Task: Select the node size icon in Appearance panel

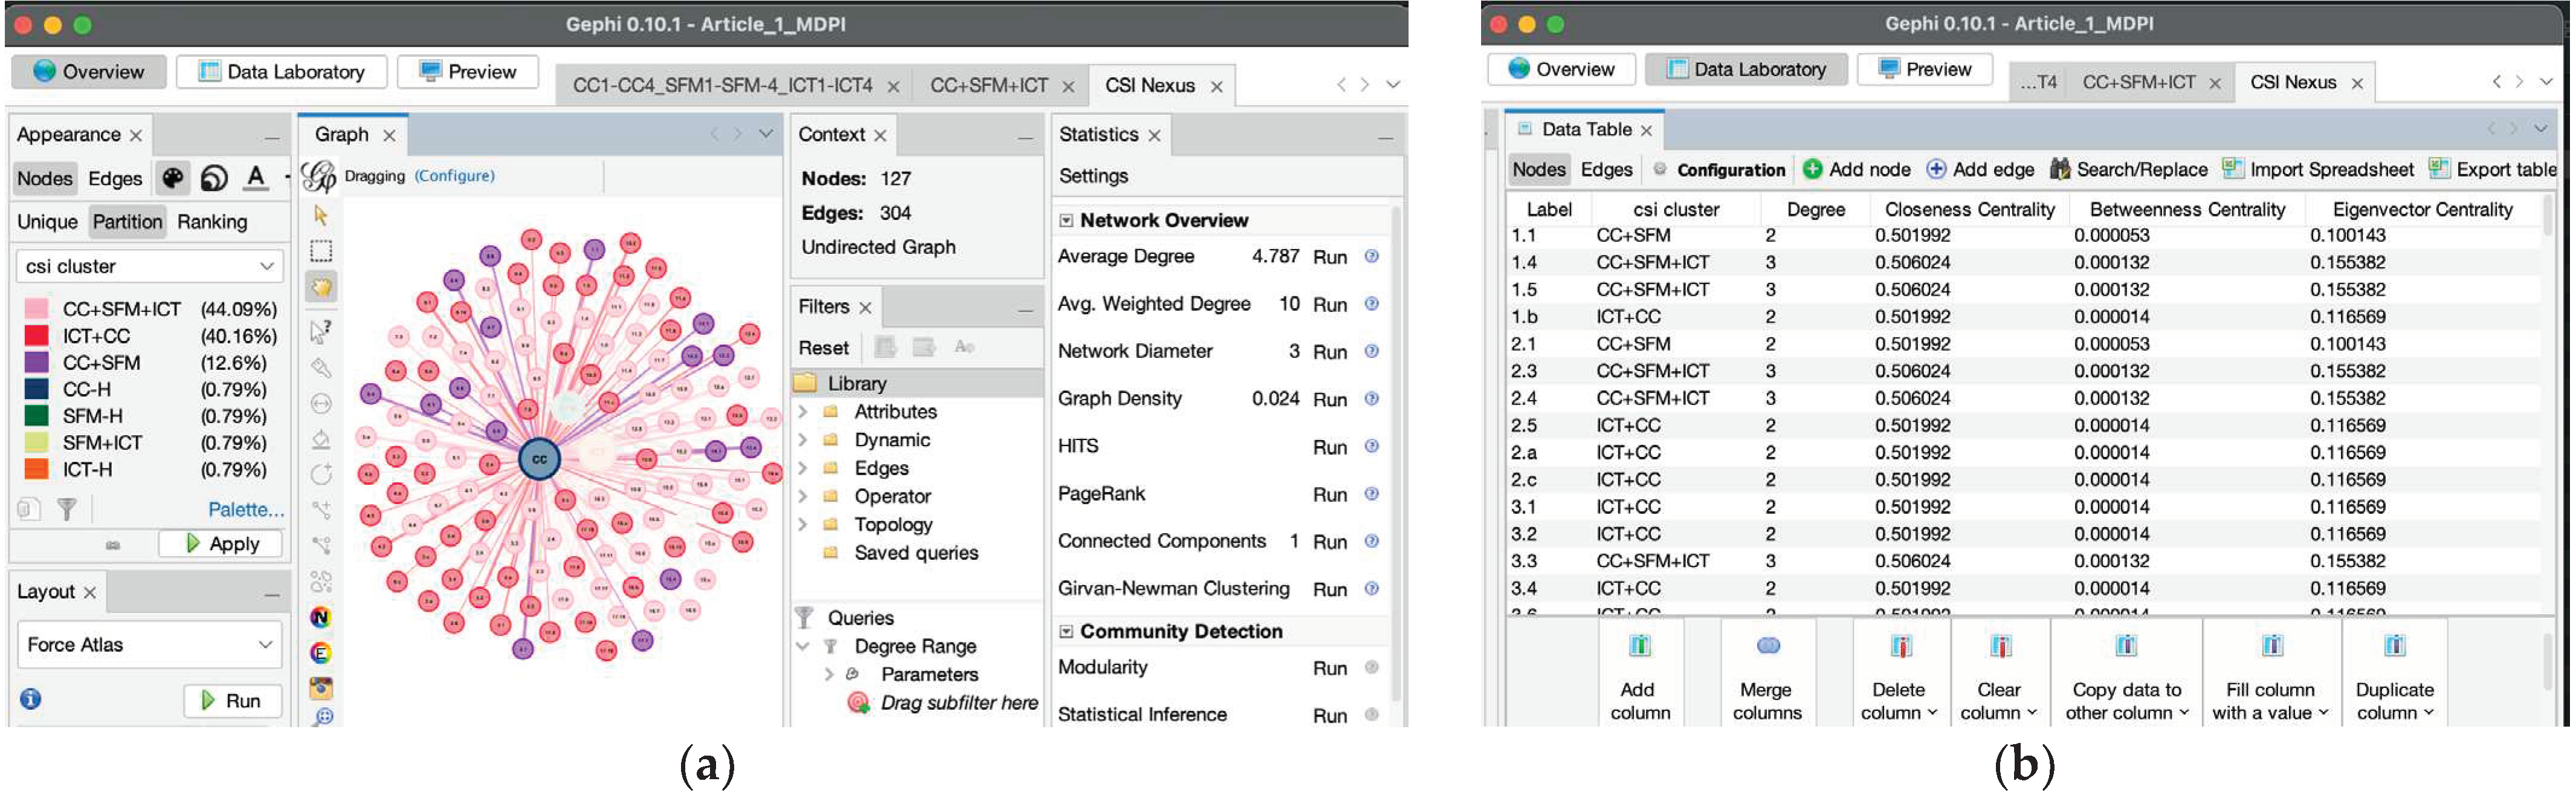Action: [x=213, y=177]
